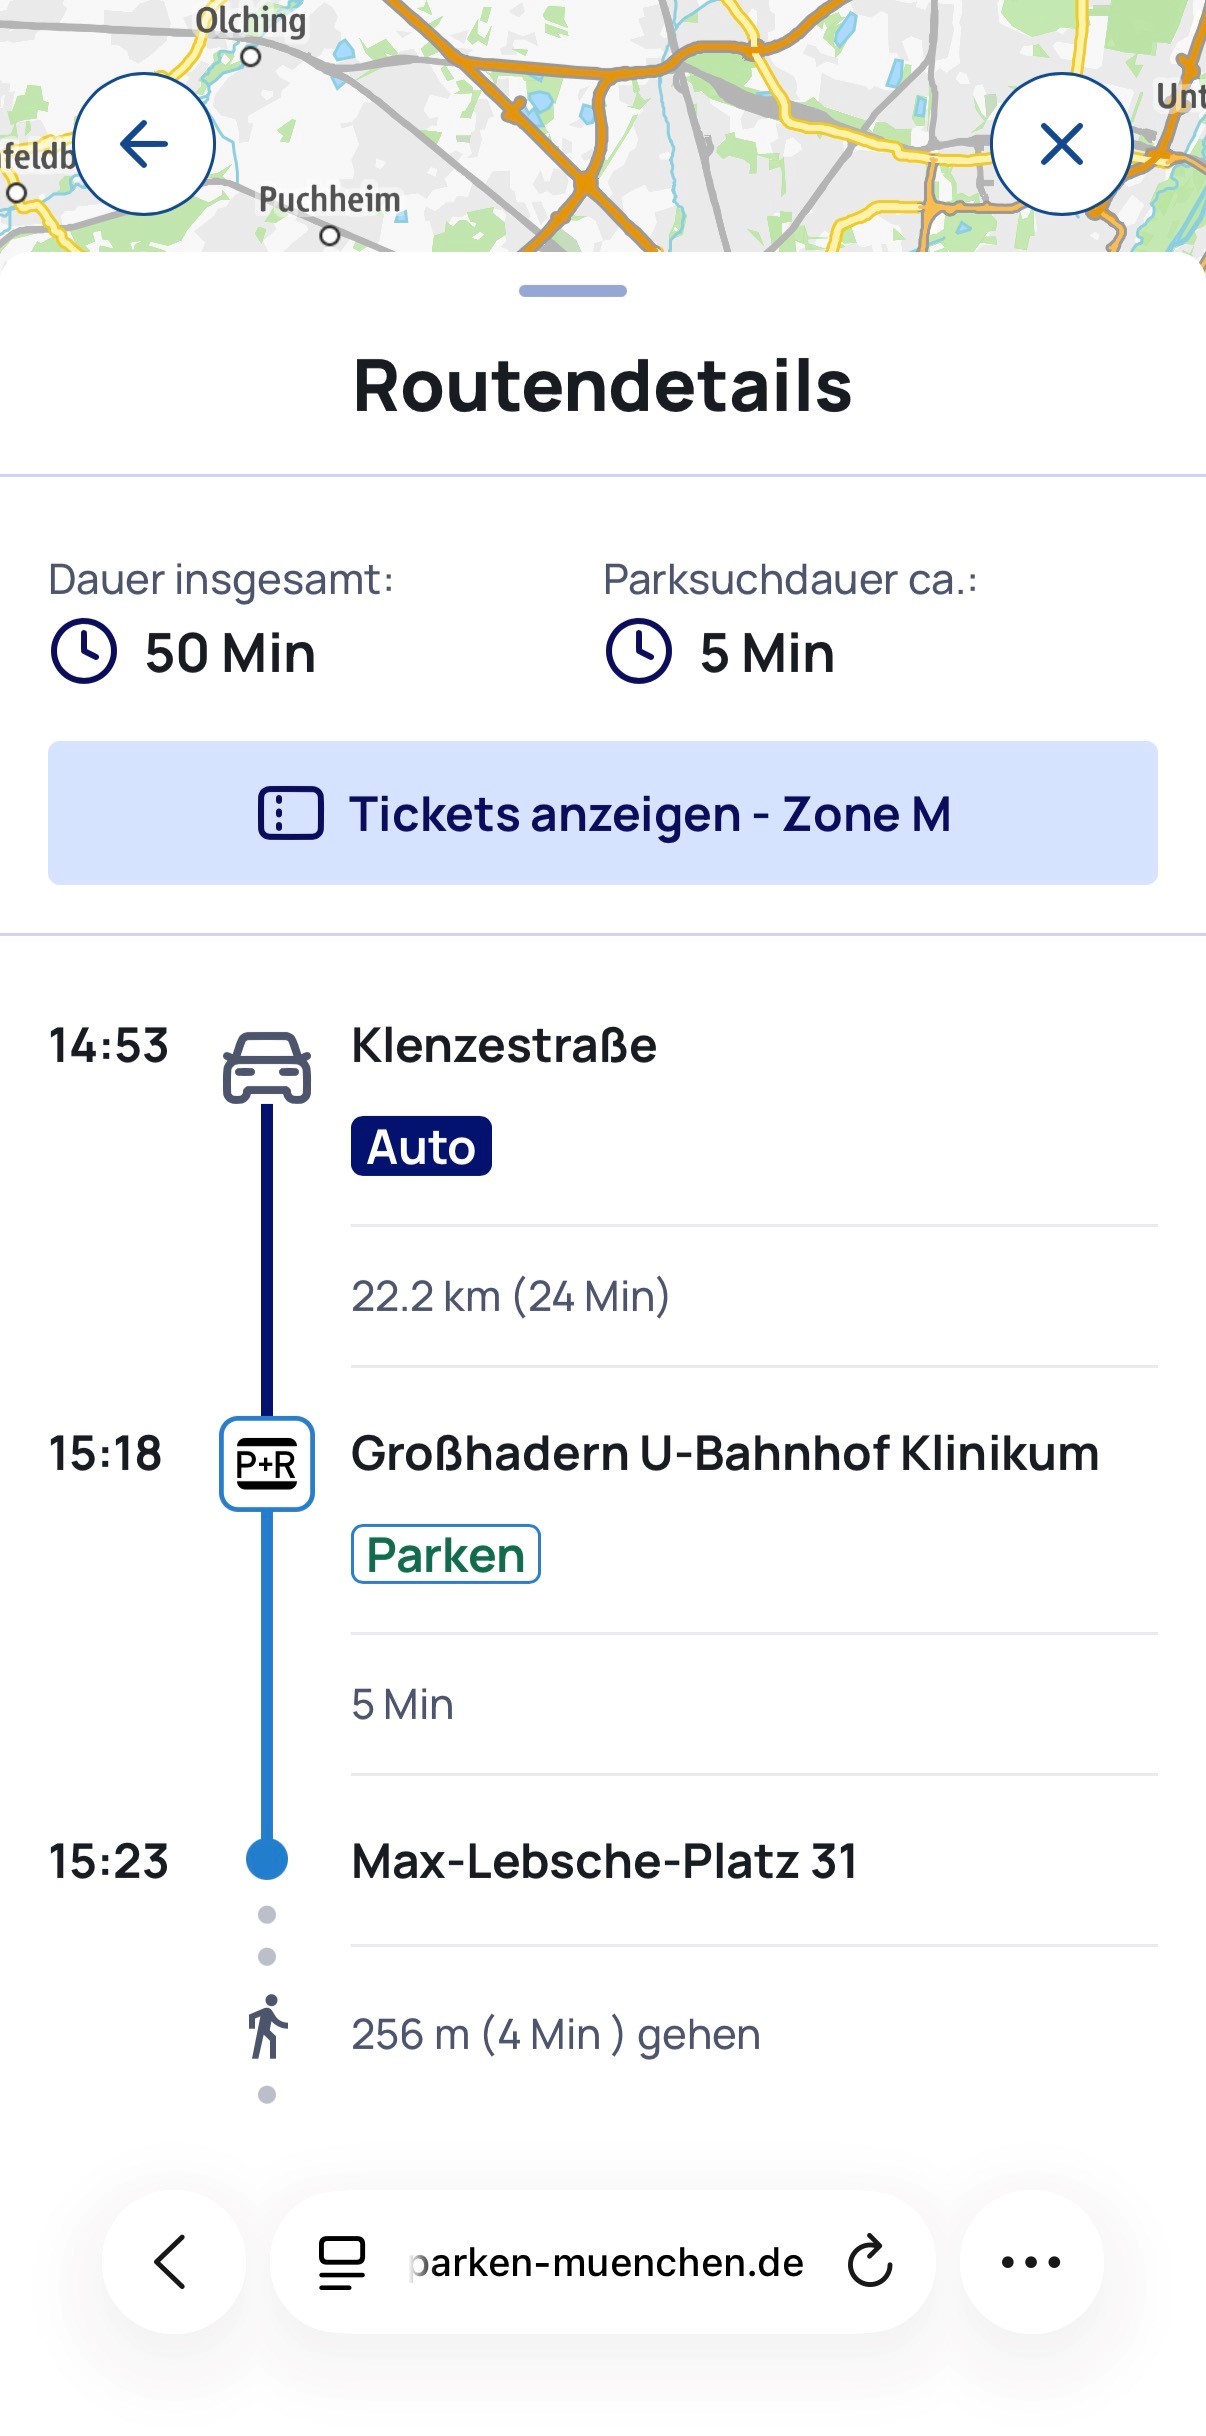This screenshot has width=1206, height=2436.
Task: Open the Klenzestraße start stop
Action: pos(504,1046)
